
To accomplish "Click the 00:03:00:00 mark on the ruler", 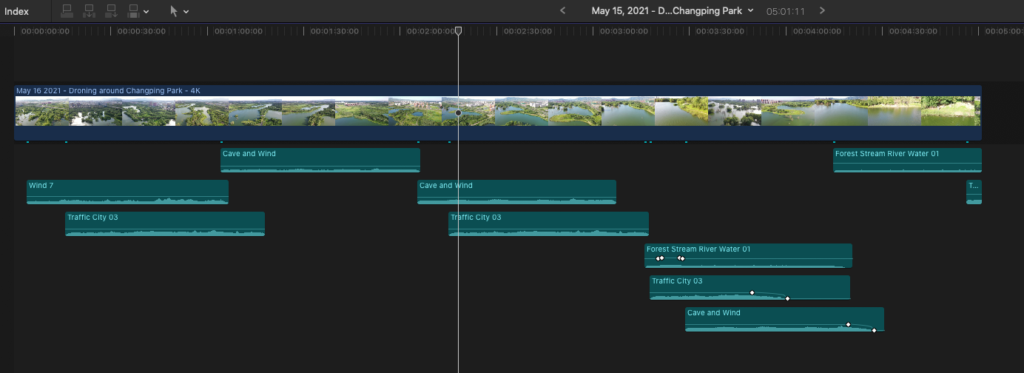I will pyautogui.click(x=624, y=31).
